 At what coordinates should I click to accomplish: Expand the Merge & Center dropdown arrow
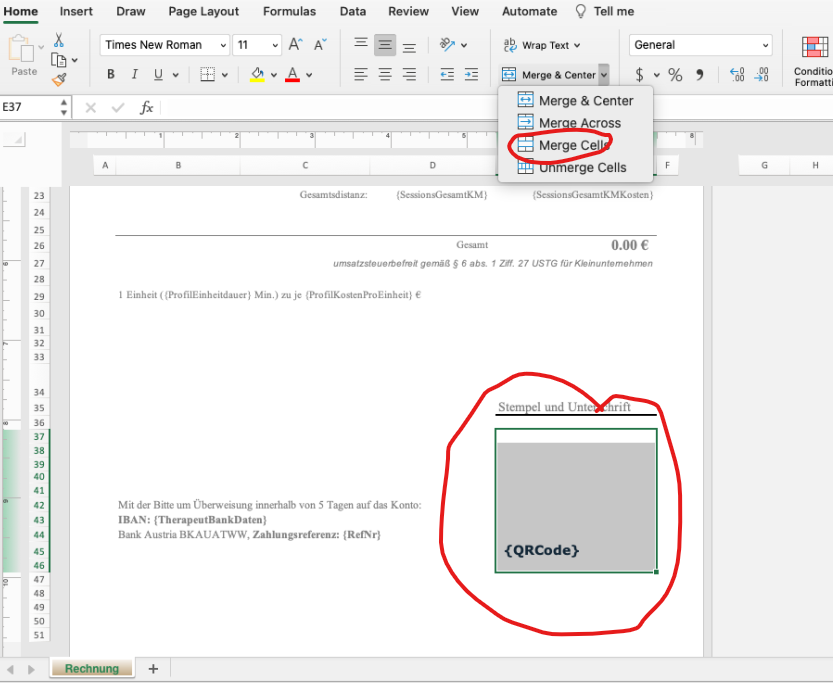coord(604,75)
